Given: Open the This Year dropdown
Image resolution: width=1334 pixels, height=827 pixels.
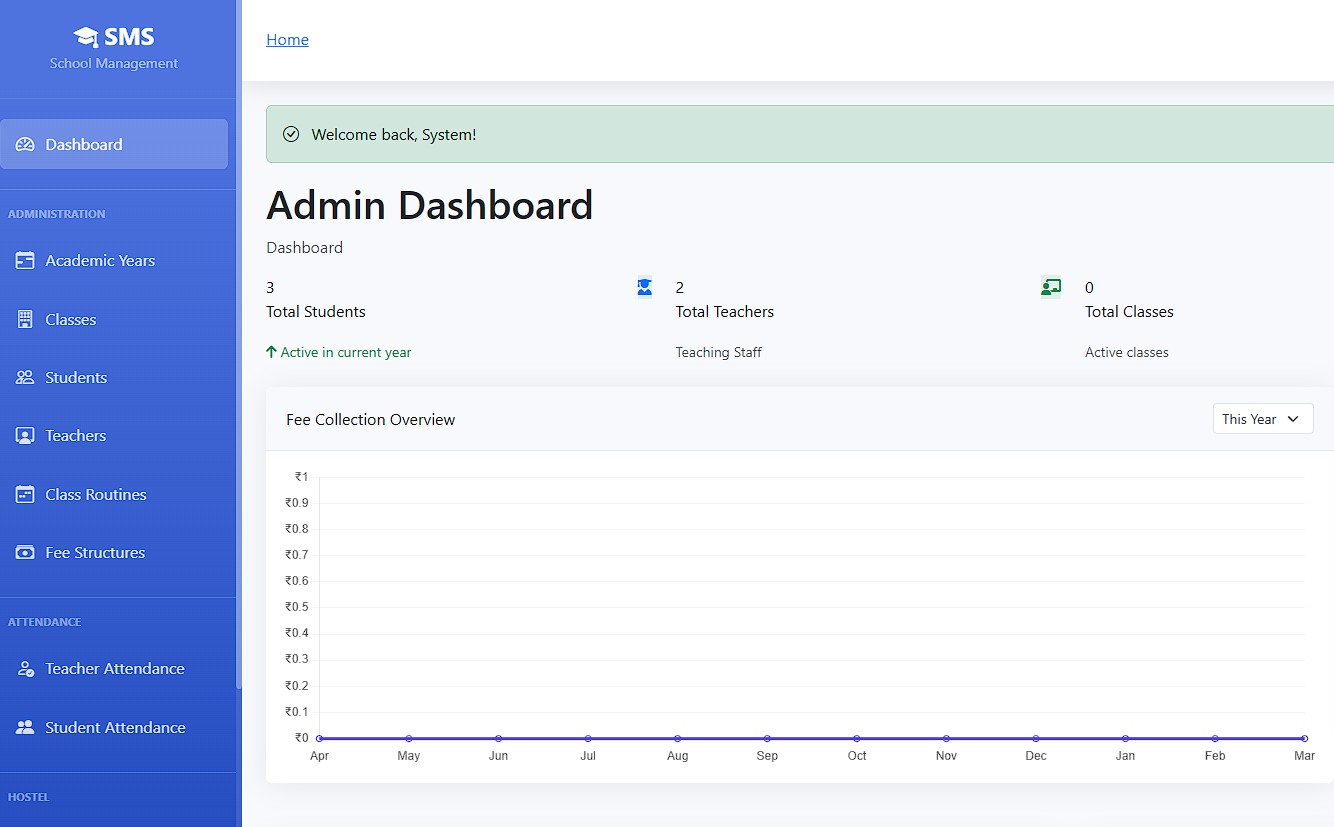Looking at the screenshot, I should tap(1262, 419).
